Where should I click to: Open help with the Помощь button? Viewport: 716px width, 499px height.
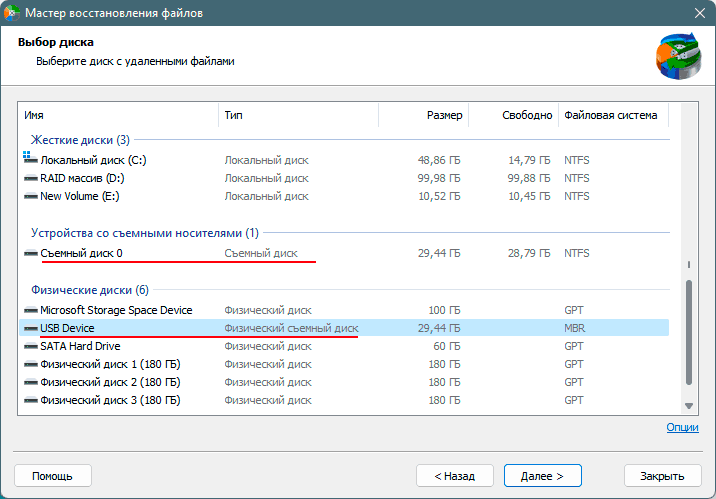click(x=52, y=476)
